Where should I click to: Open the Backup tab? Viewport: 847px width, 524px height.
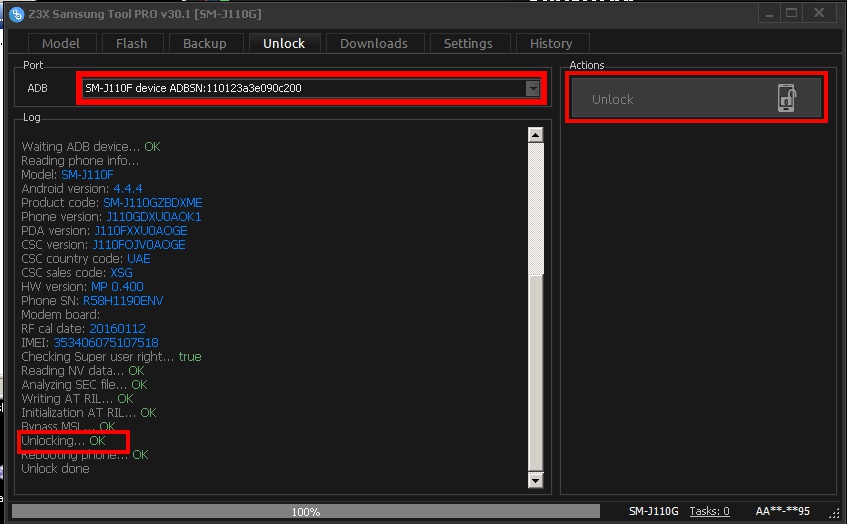coord(205,43)
